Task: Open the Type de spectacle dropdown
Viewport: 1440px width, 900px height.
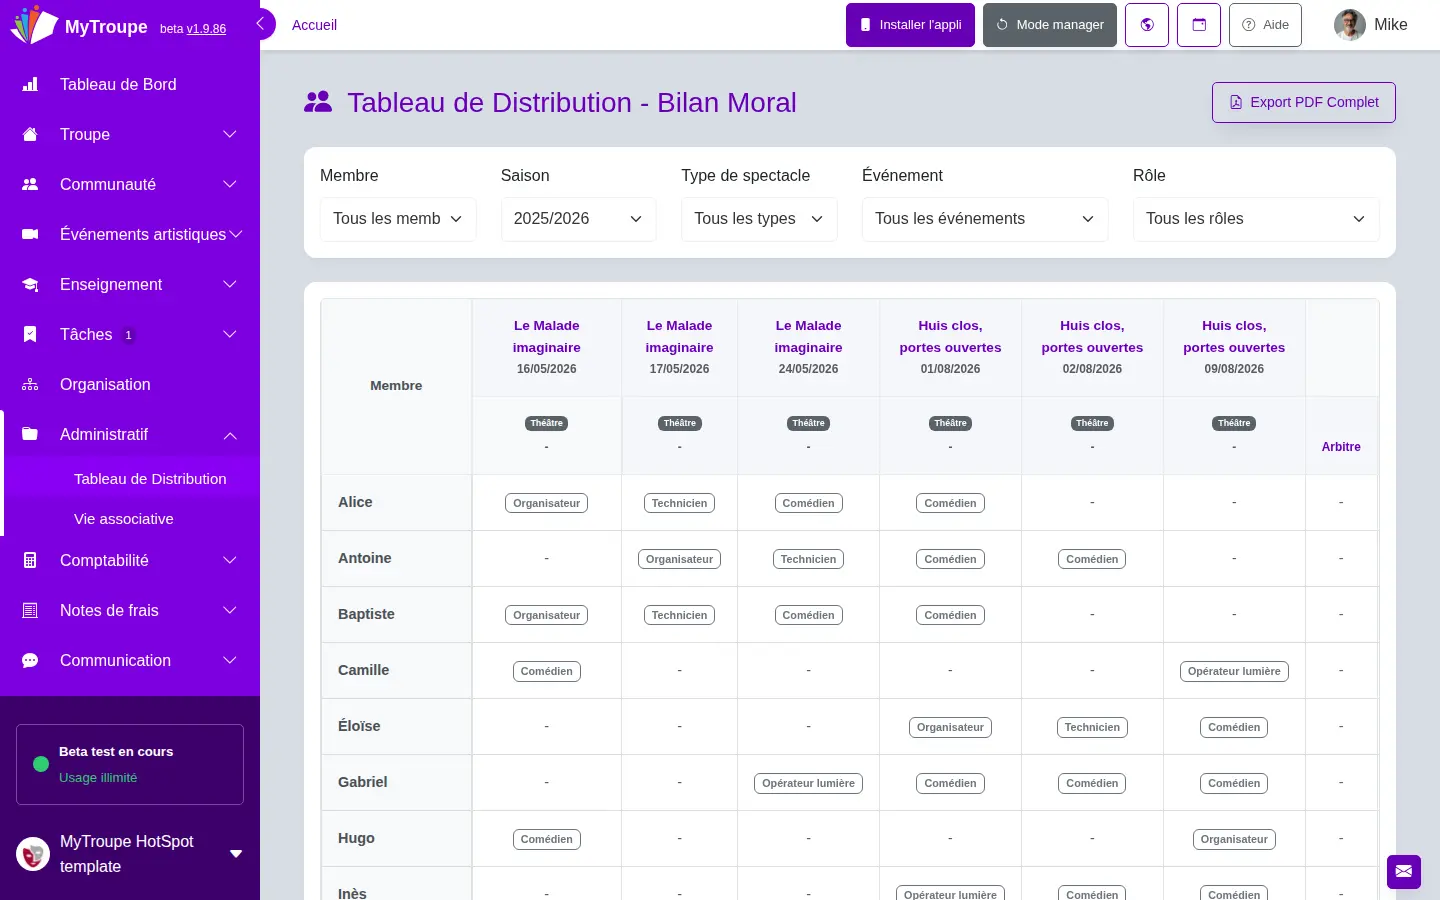Action: click(x=759, y=219)
